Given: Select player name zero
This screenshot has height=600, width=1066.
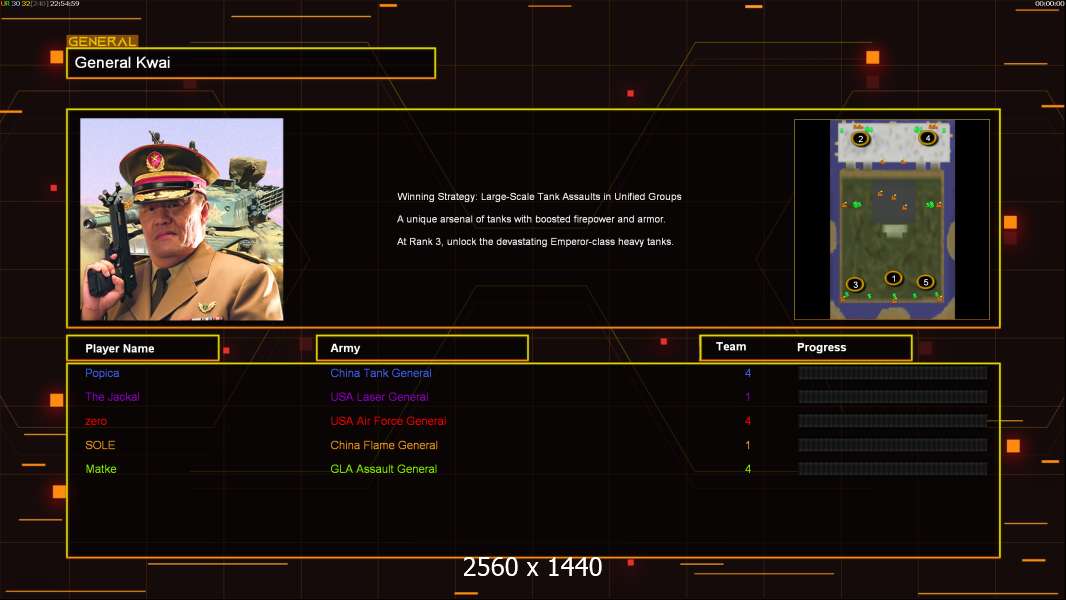Looking at the screenshot, I should (96, 421).
